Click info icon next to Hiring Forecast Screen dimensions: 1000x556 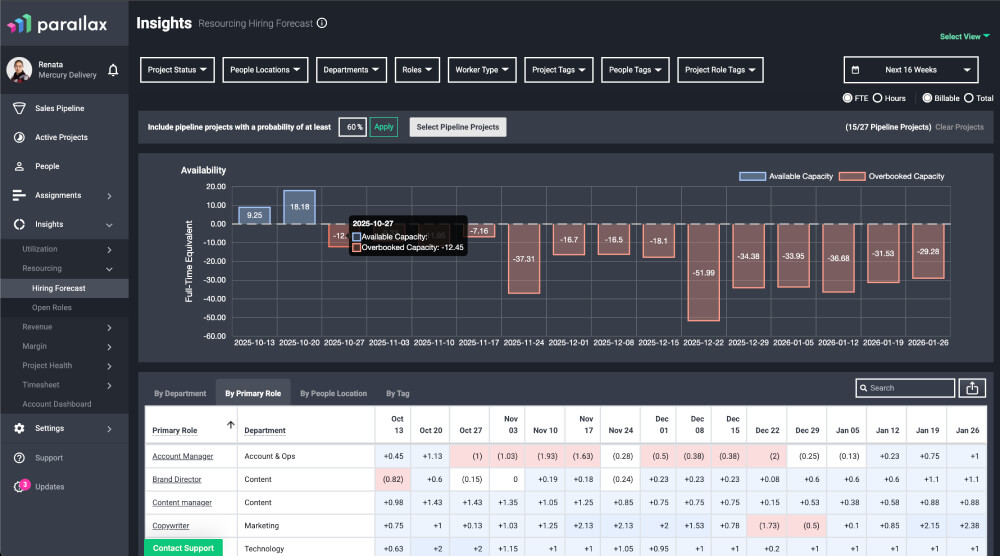point(322,23)
